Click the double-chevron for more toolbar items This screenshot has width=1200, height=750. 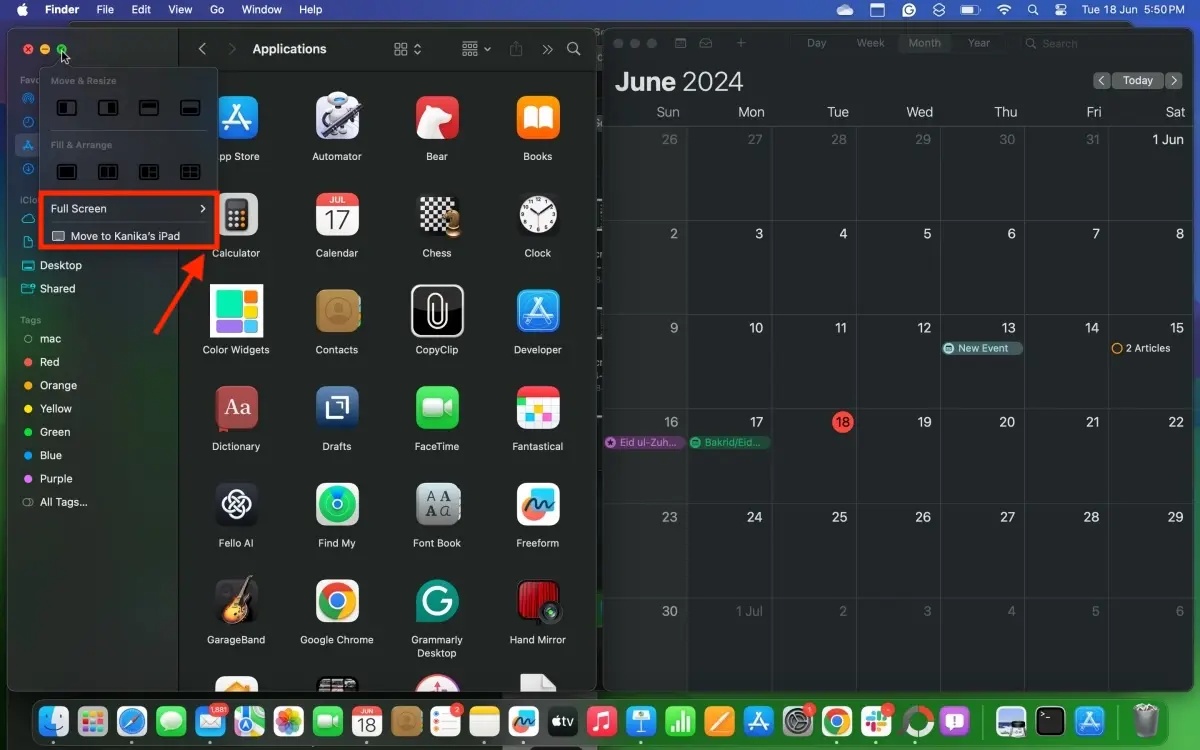pos(546,48)
